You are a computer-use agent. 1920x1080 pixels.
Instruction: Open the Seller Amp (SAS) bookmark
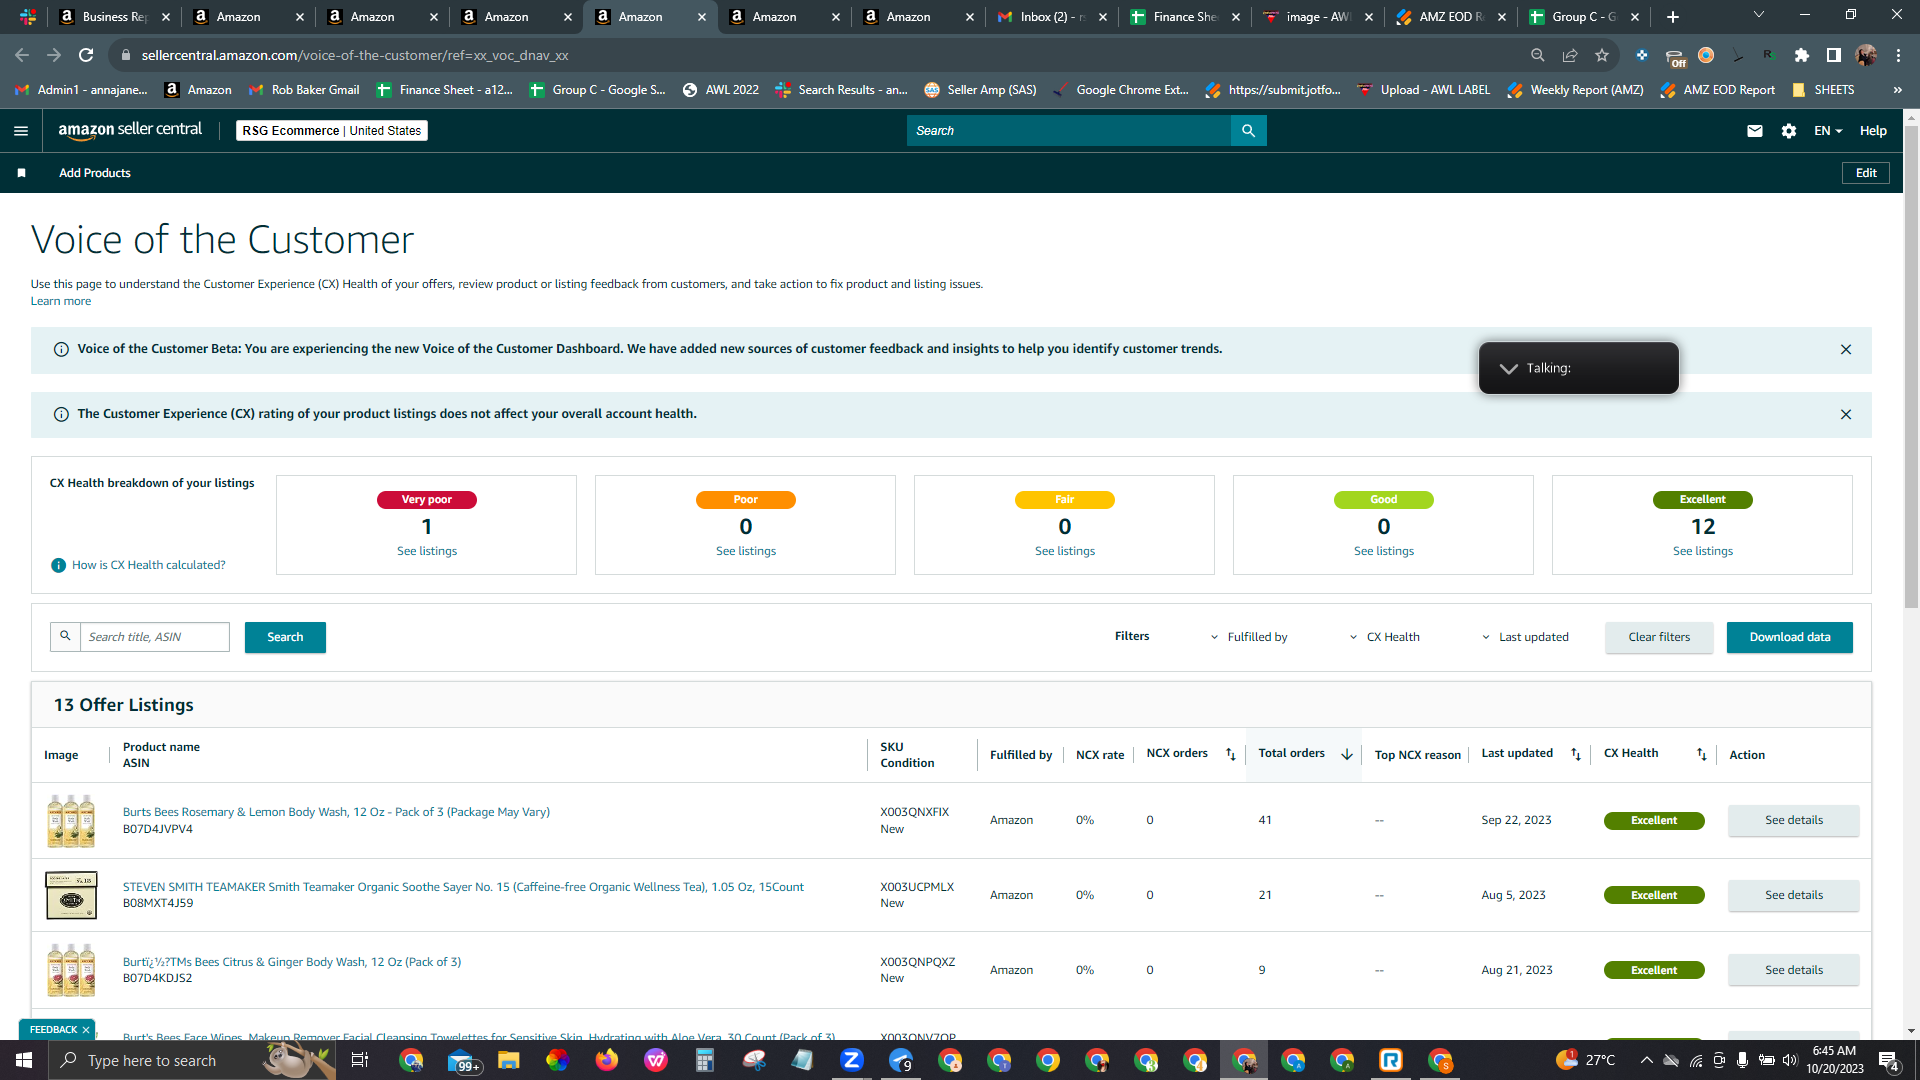tap(980, 90)
